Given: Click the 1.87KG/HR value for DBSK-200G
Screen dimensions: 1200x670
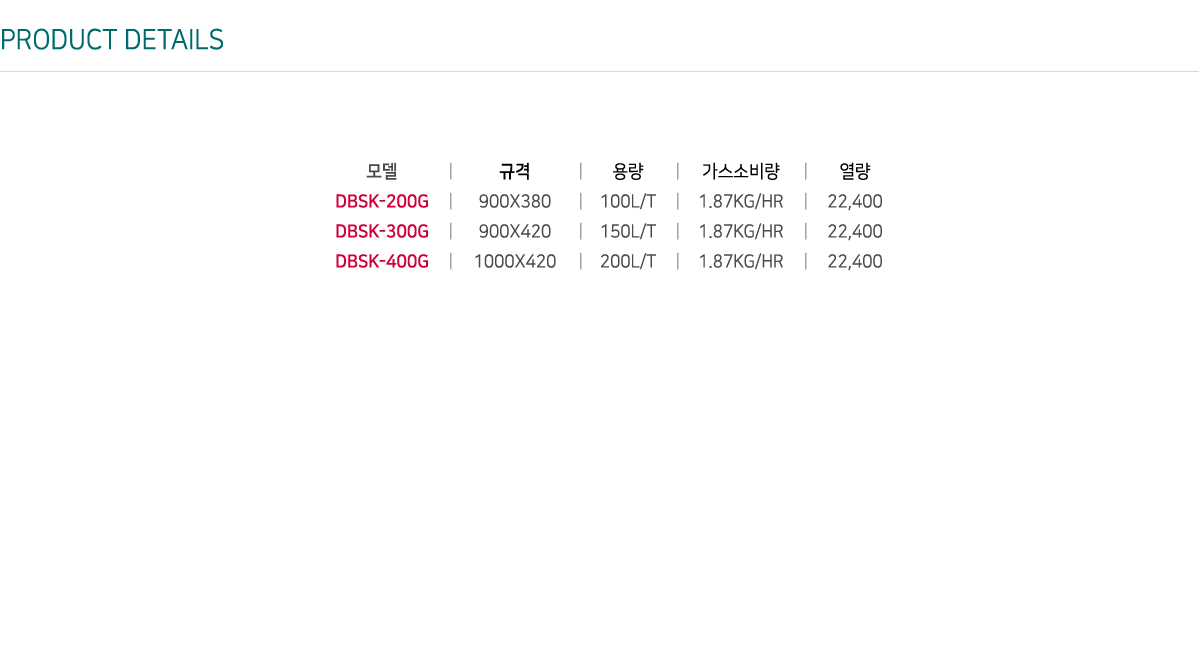Looking at the screenshot, I should 741,202.
